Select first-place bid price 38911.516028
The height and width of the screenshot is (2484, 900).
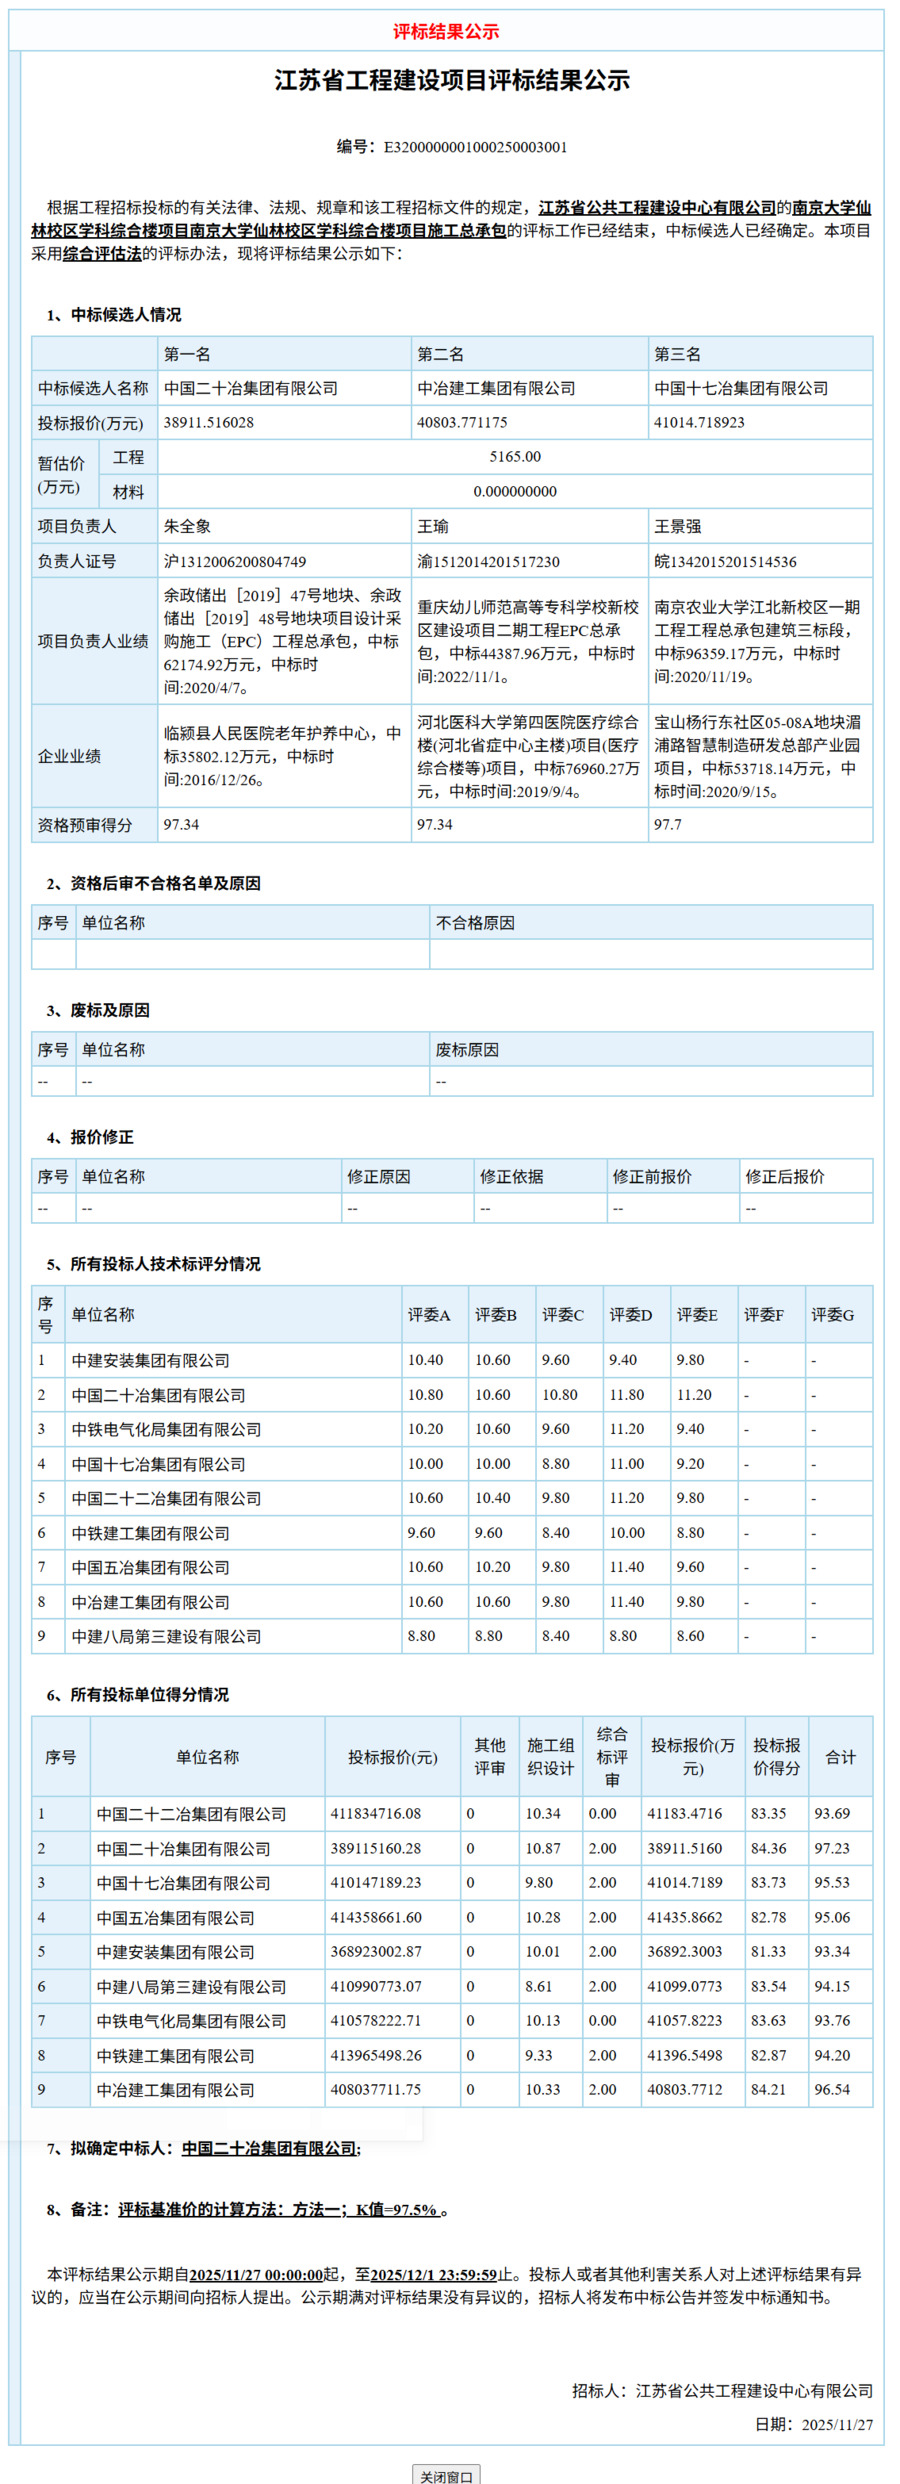tap(209, 423)
